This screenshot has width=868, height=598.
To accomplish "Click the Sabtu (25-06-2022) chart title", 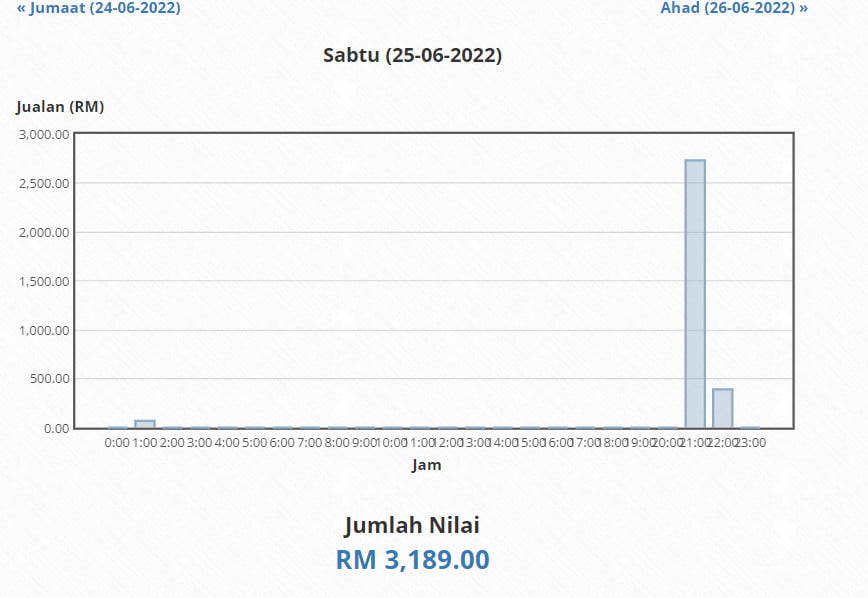I will click(x=412, y=55).
